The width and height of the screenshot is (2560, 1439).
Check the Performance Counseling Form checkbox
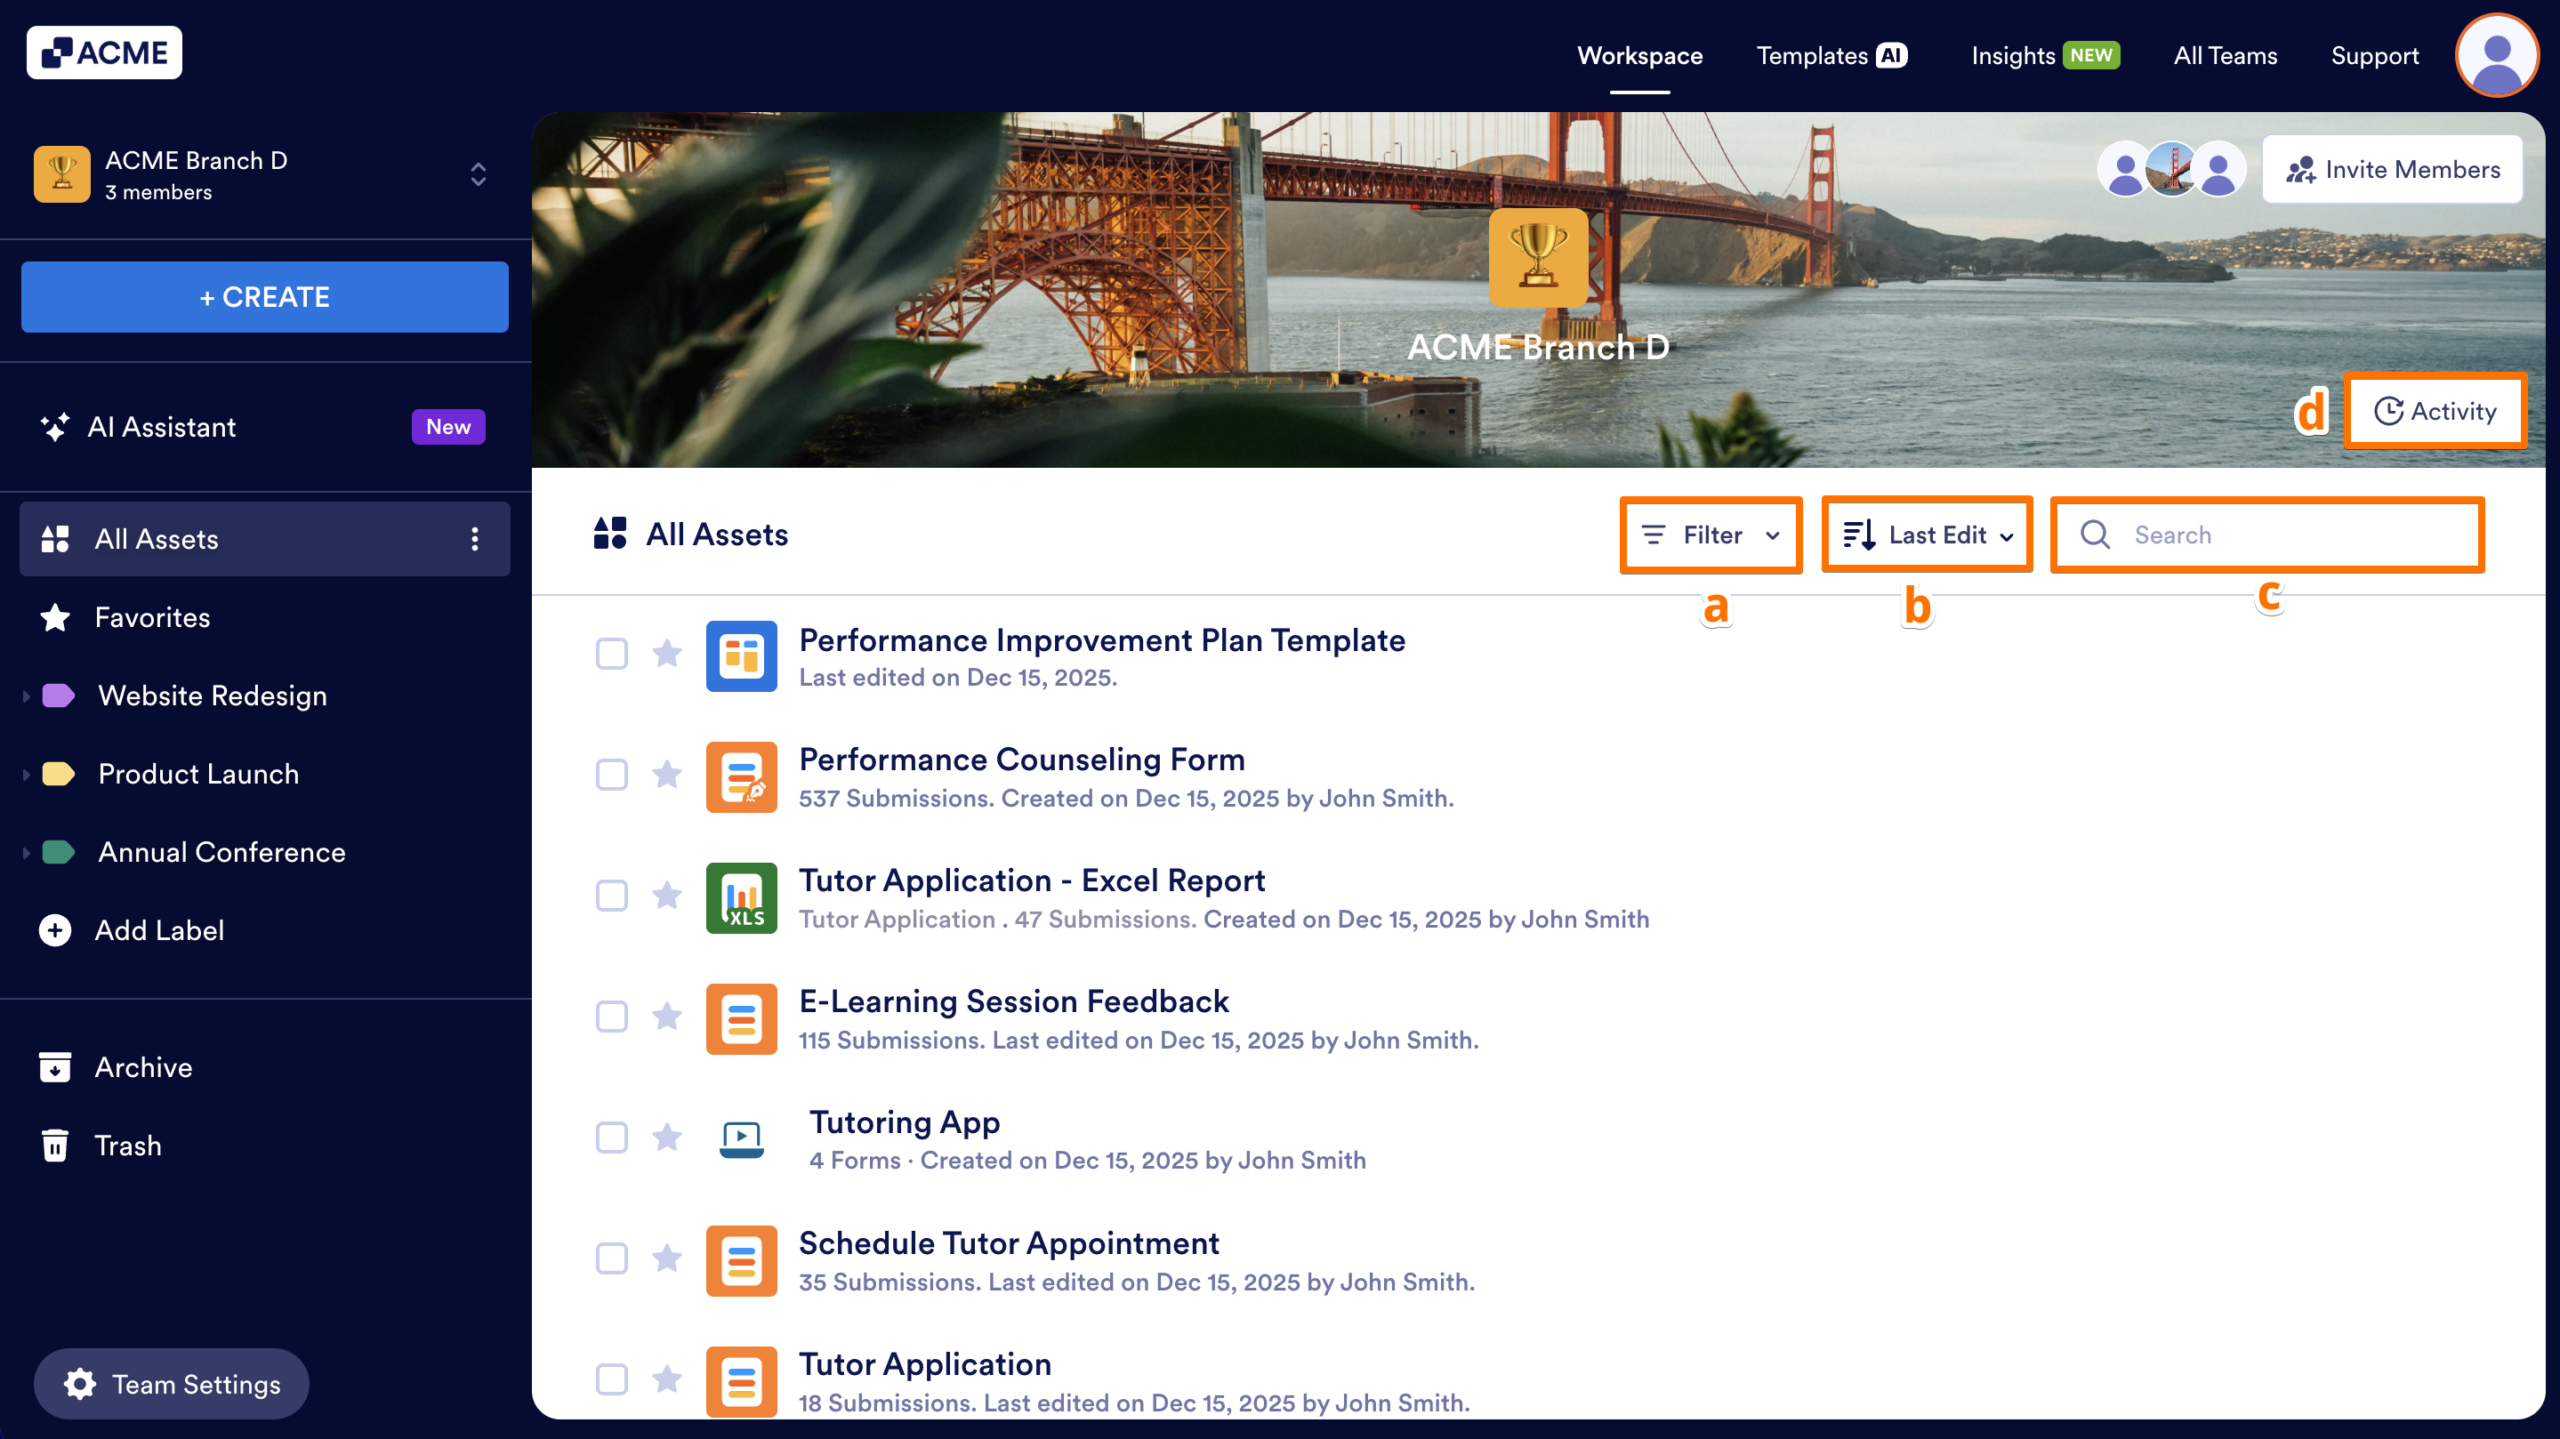pos(611,775)
